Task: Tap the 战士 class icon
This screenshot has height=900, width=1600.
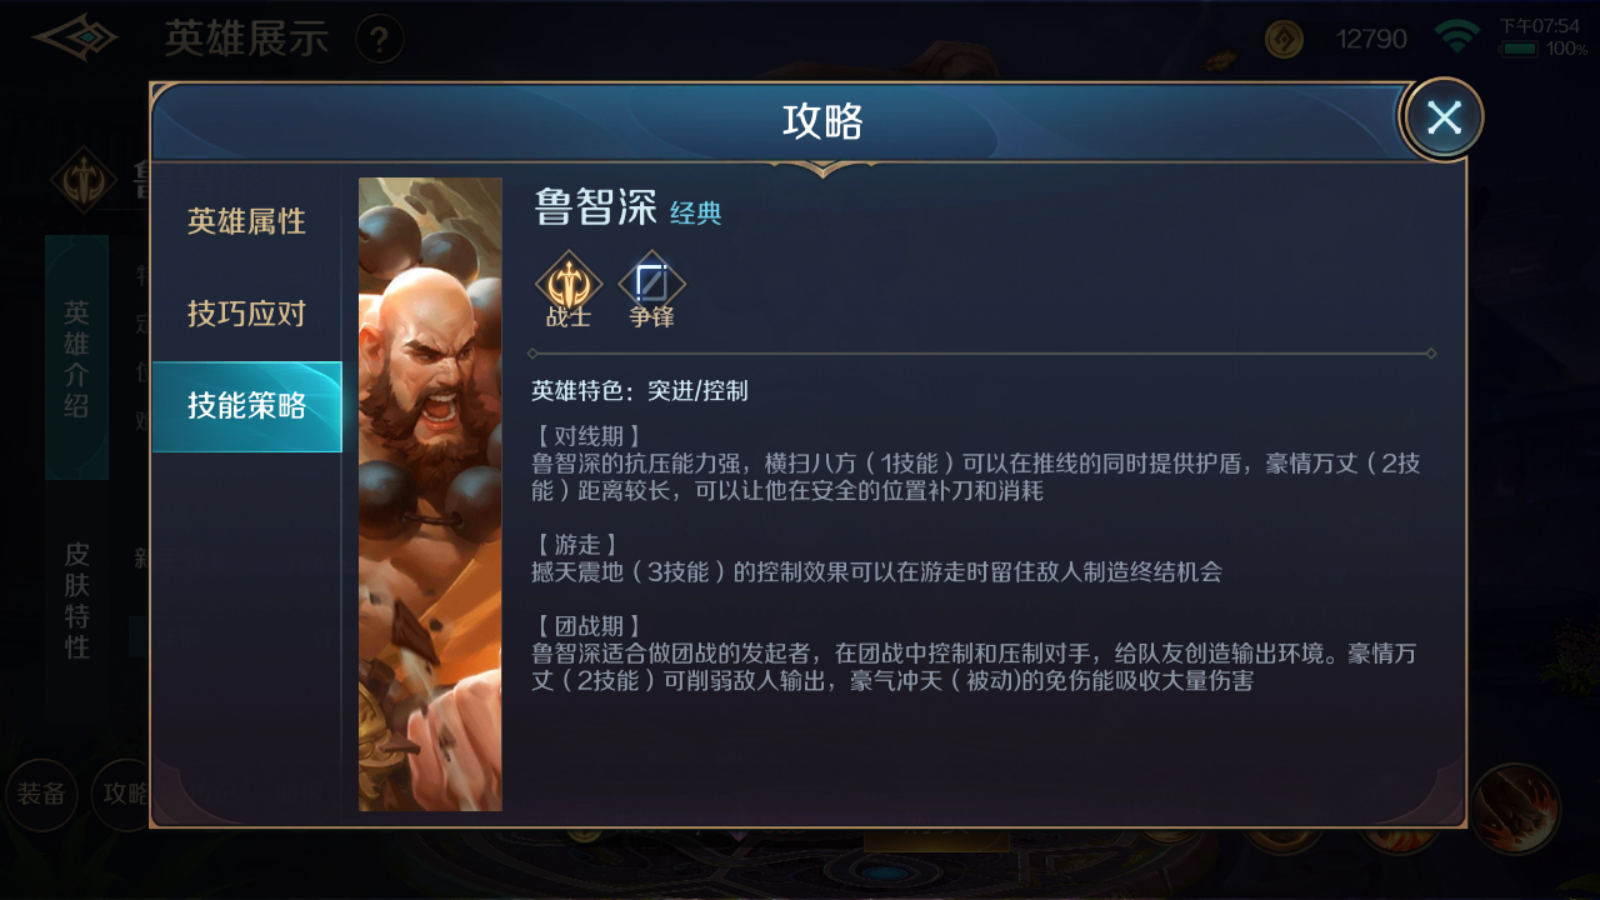Action: pos(568,289)
